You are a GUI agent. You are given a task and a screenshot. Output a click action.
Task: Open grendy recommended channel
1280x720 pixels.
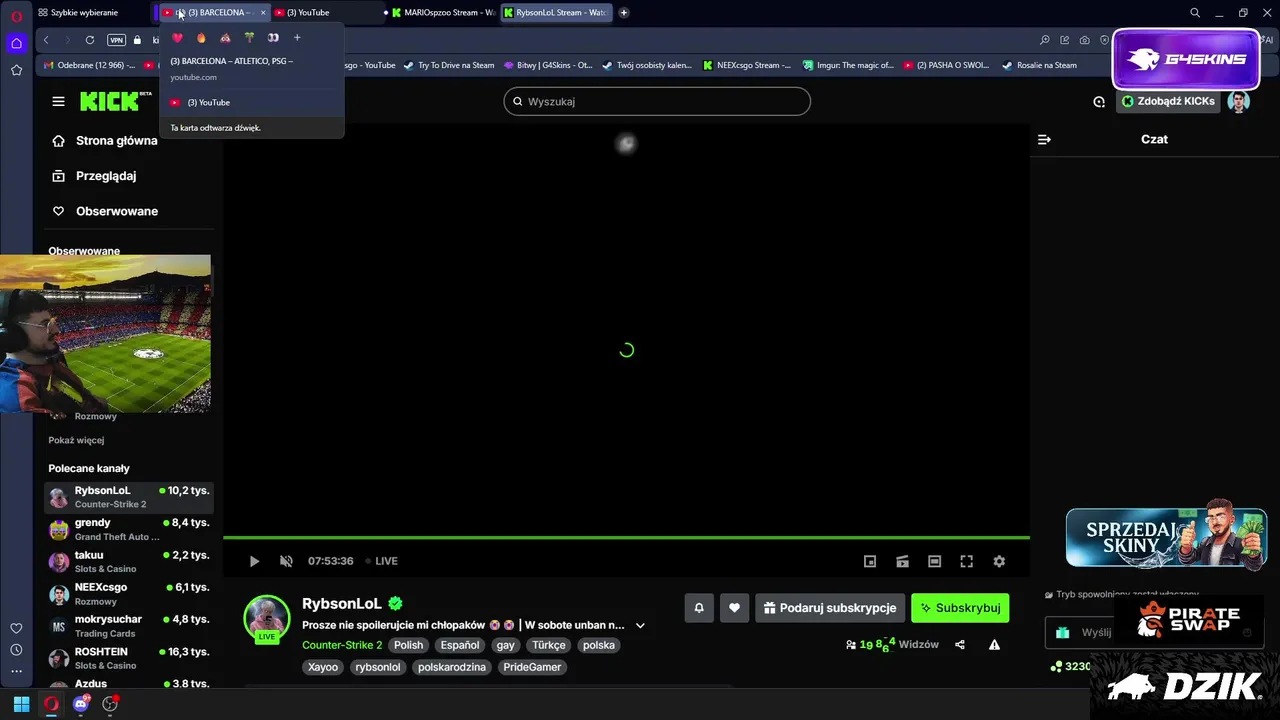pyautogui.click(x=128, y=529)
